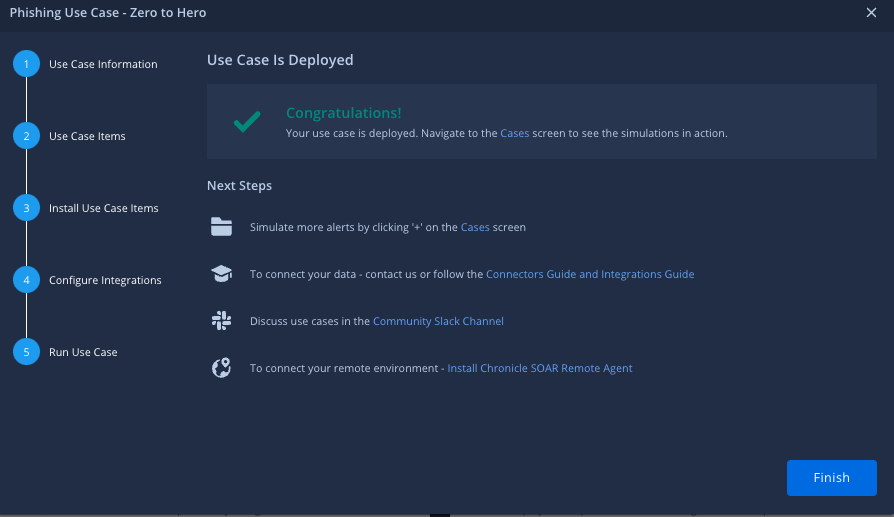Open Cases link in congratulations message
Image resolution: width=894 pixels, height=517 pixels.
coord(514,133)
